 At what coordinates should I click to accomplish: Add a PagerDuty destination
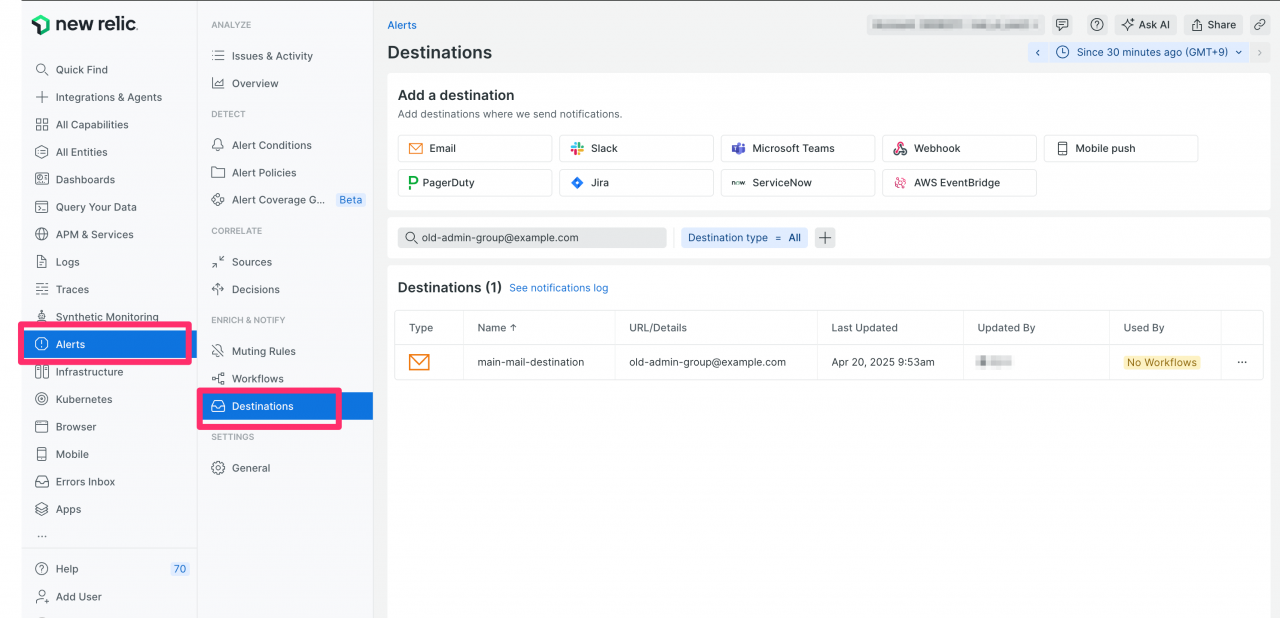tap(475, 183)
